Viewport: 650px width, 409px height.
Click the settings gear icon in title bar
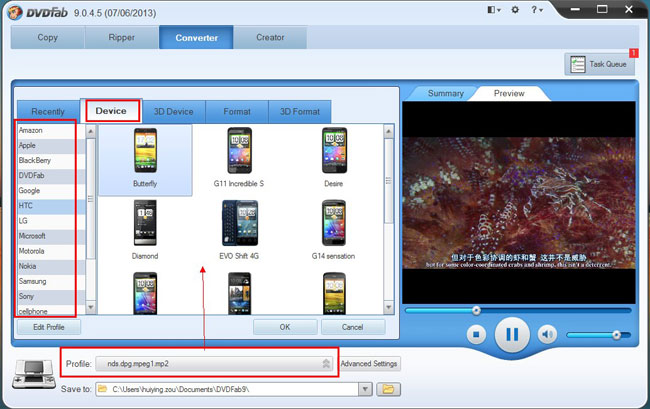(515, 10)
